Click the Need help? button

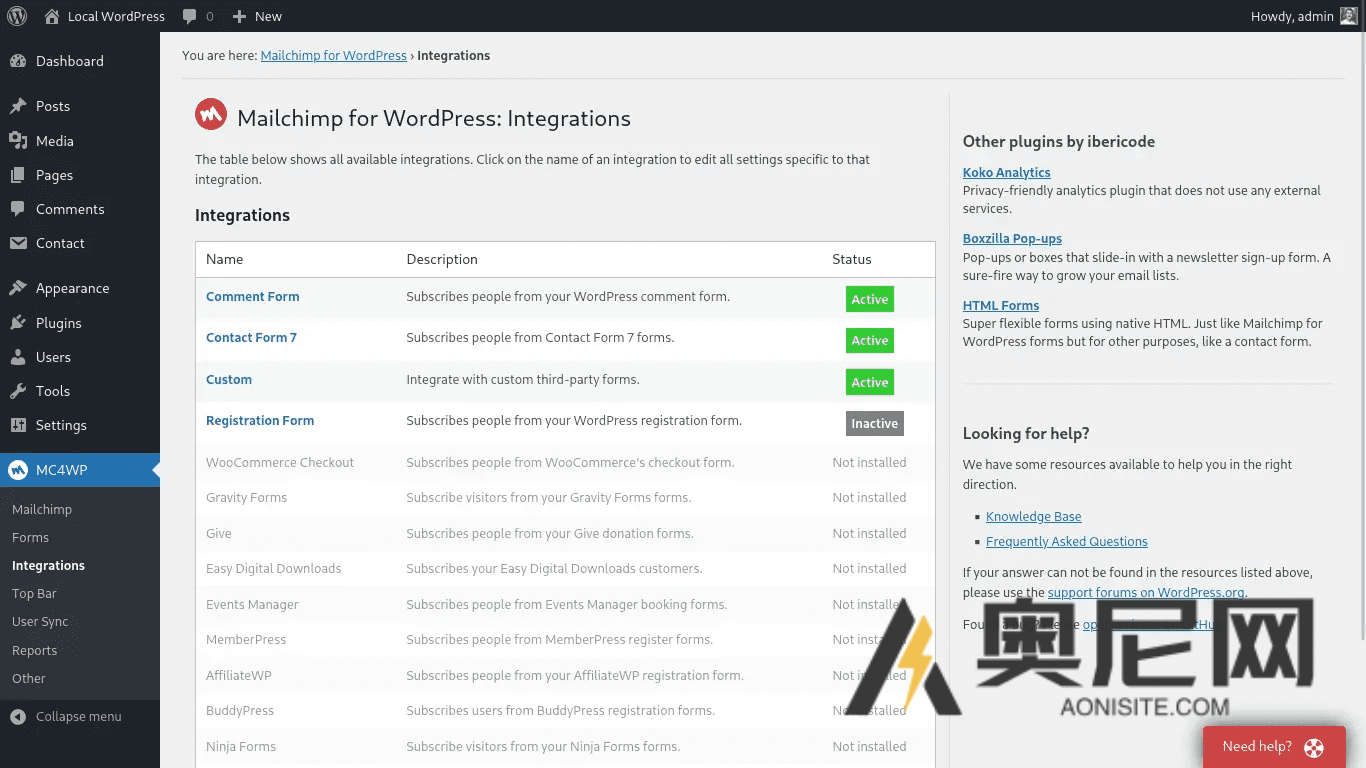click(1274, 747)
